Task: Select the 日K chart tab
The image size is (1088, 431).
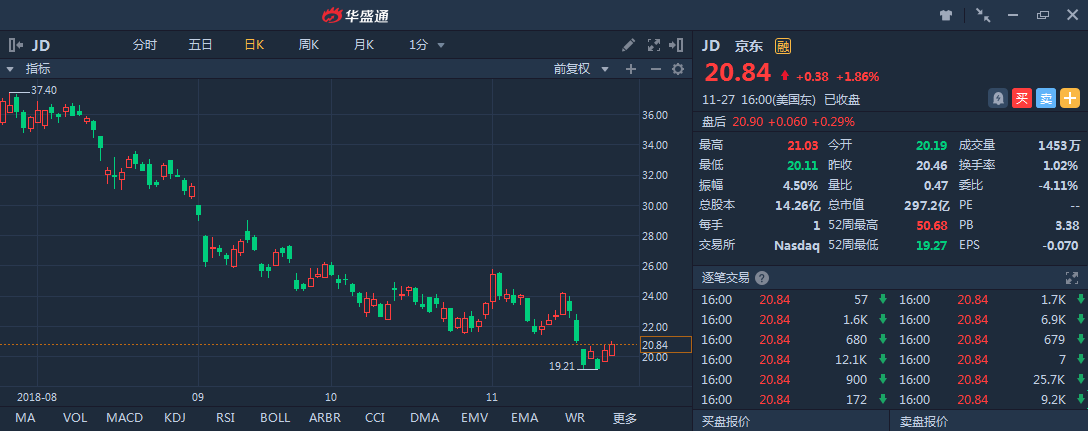Action: pyautogui.click(x=255, y=45)
